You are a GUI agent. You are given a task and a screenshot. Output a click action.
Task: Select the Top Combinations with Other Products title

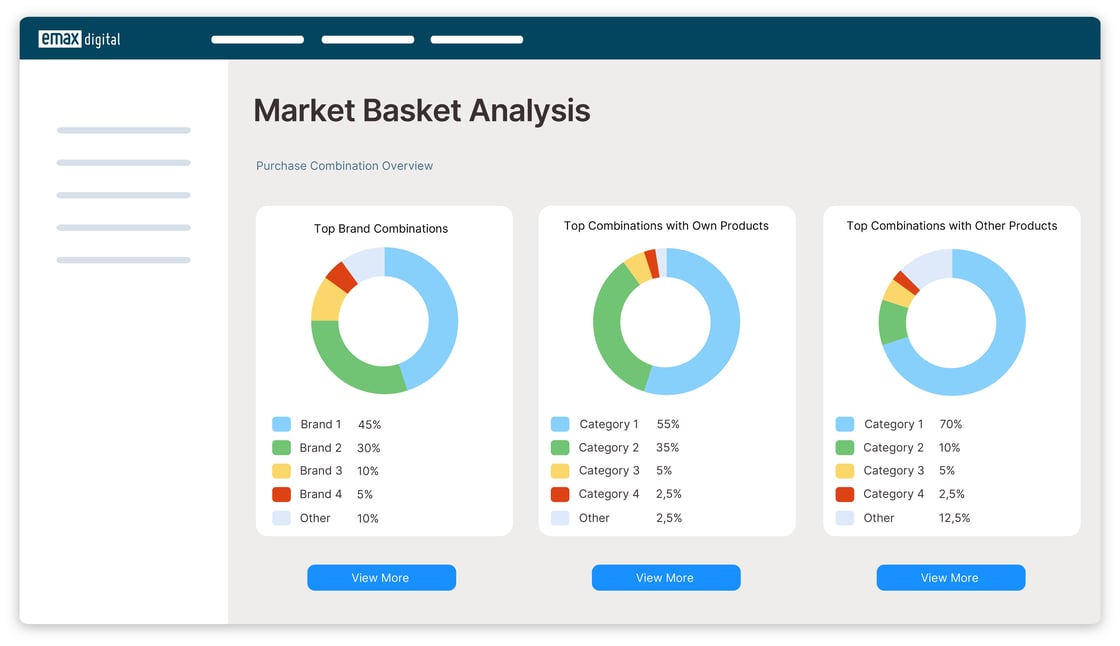[x=952, y=226]
